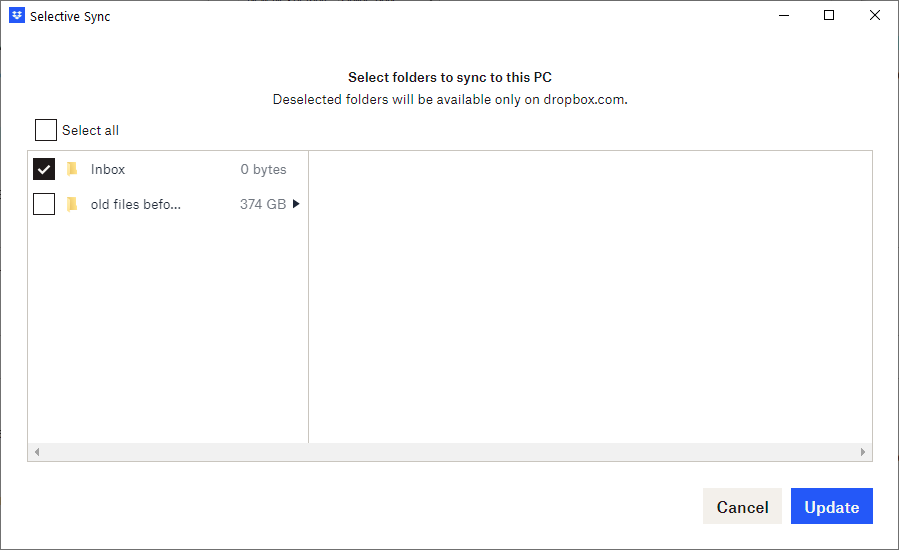Click the 0 bytes size label
Viewport: 899px width, 550px height.
point(263,170)
